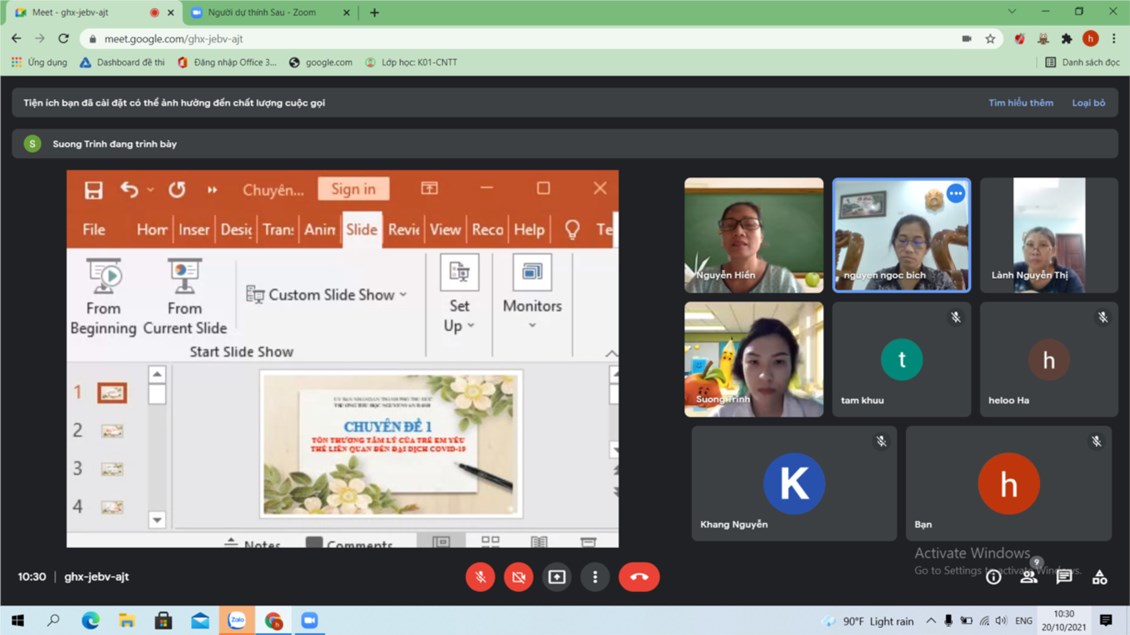
Task: Click the Sign in button
Action: [353, 189]
